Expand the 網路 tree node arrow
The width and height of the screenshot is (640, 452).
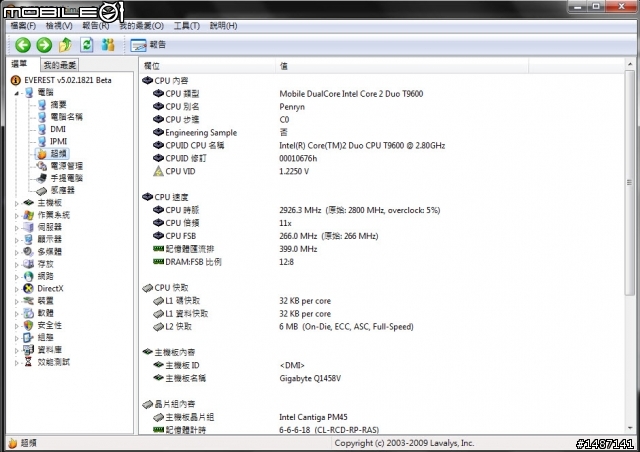coord(17,276)
